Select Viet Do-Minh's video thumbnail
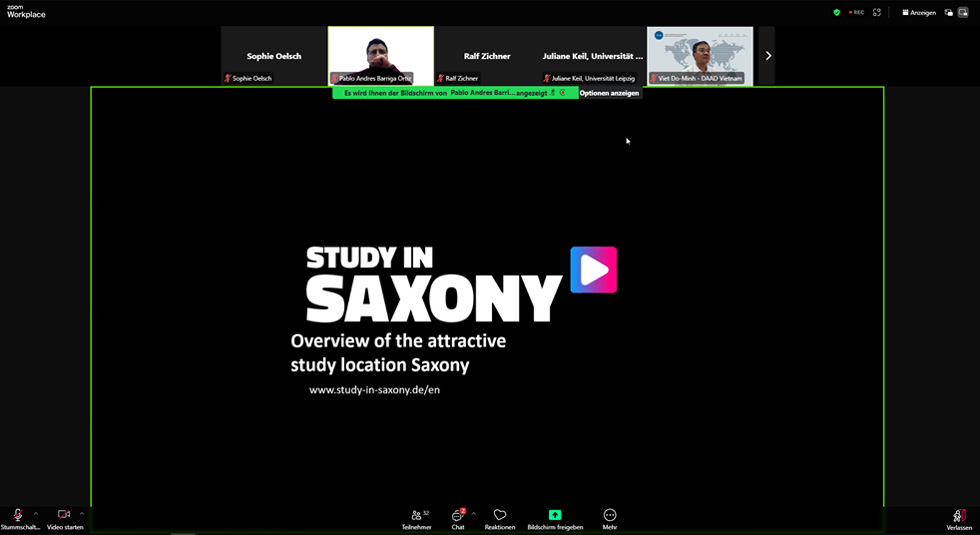 [x=700, y=55]
